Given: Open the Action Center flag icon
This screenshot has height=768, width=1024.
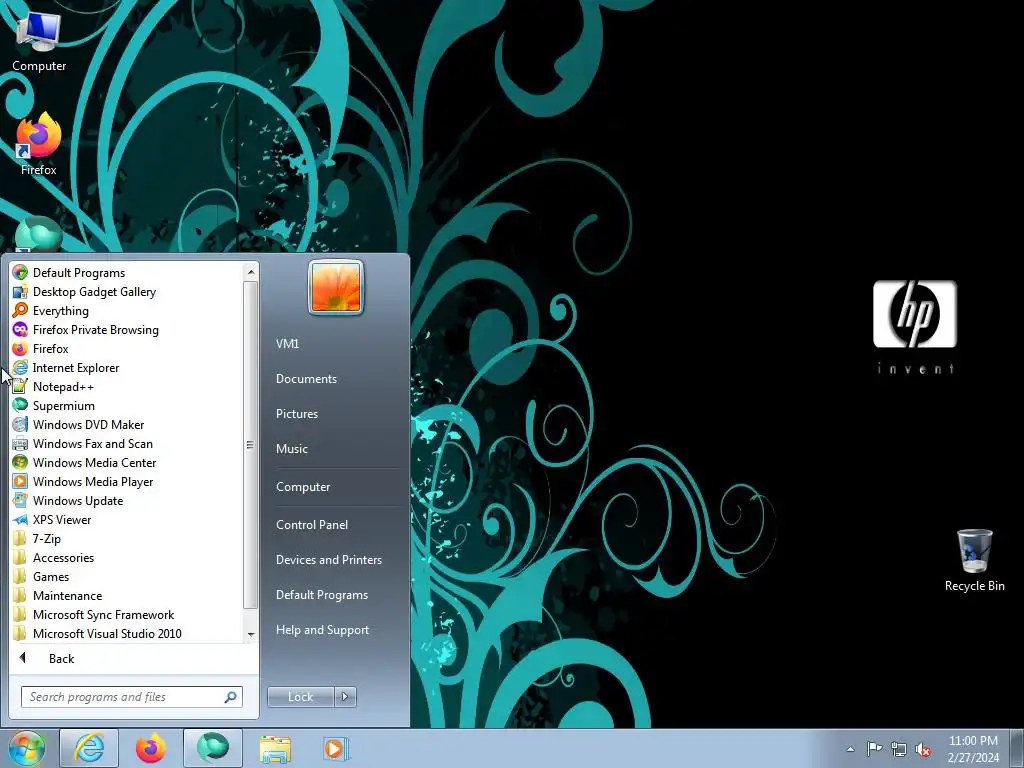Looking at the screenshot, I should [874, 749].
